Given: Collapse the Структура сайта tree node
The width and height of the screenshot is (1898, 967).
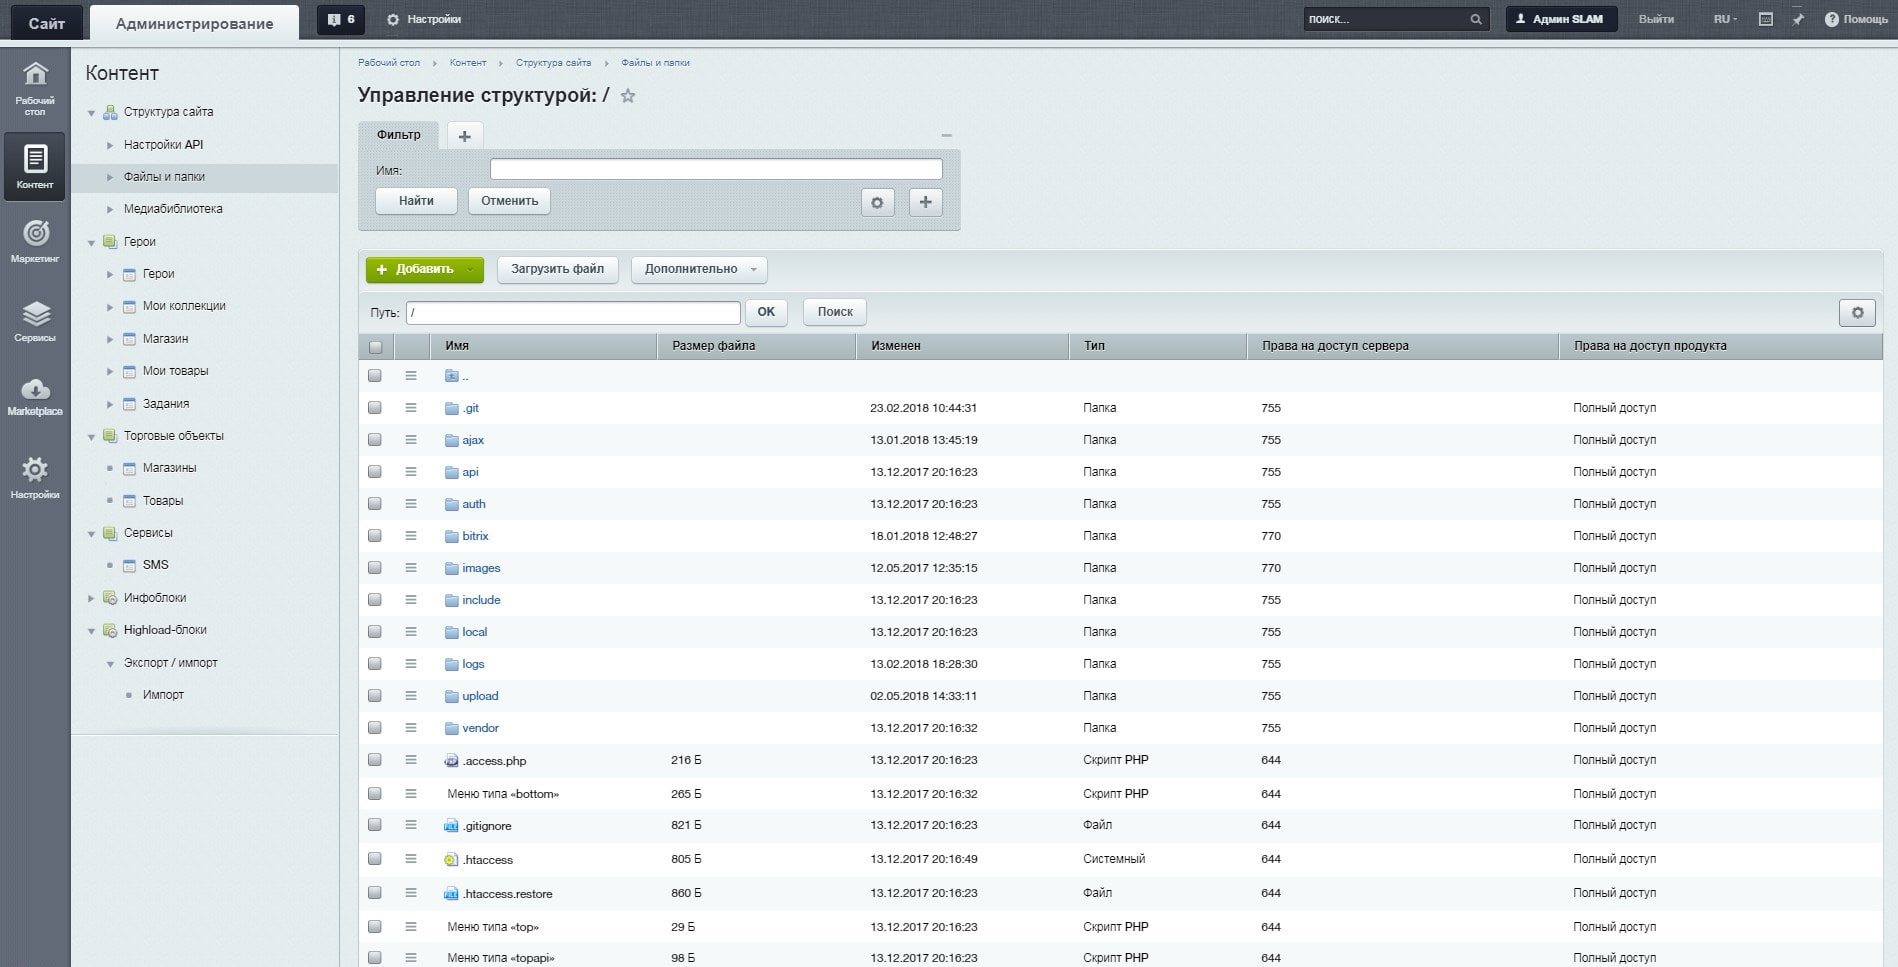Looking at the screenshot, I should click(x=91, y=113).
